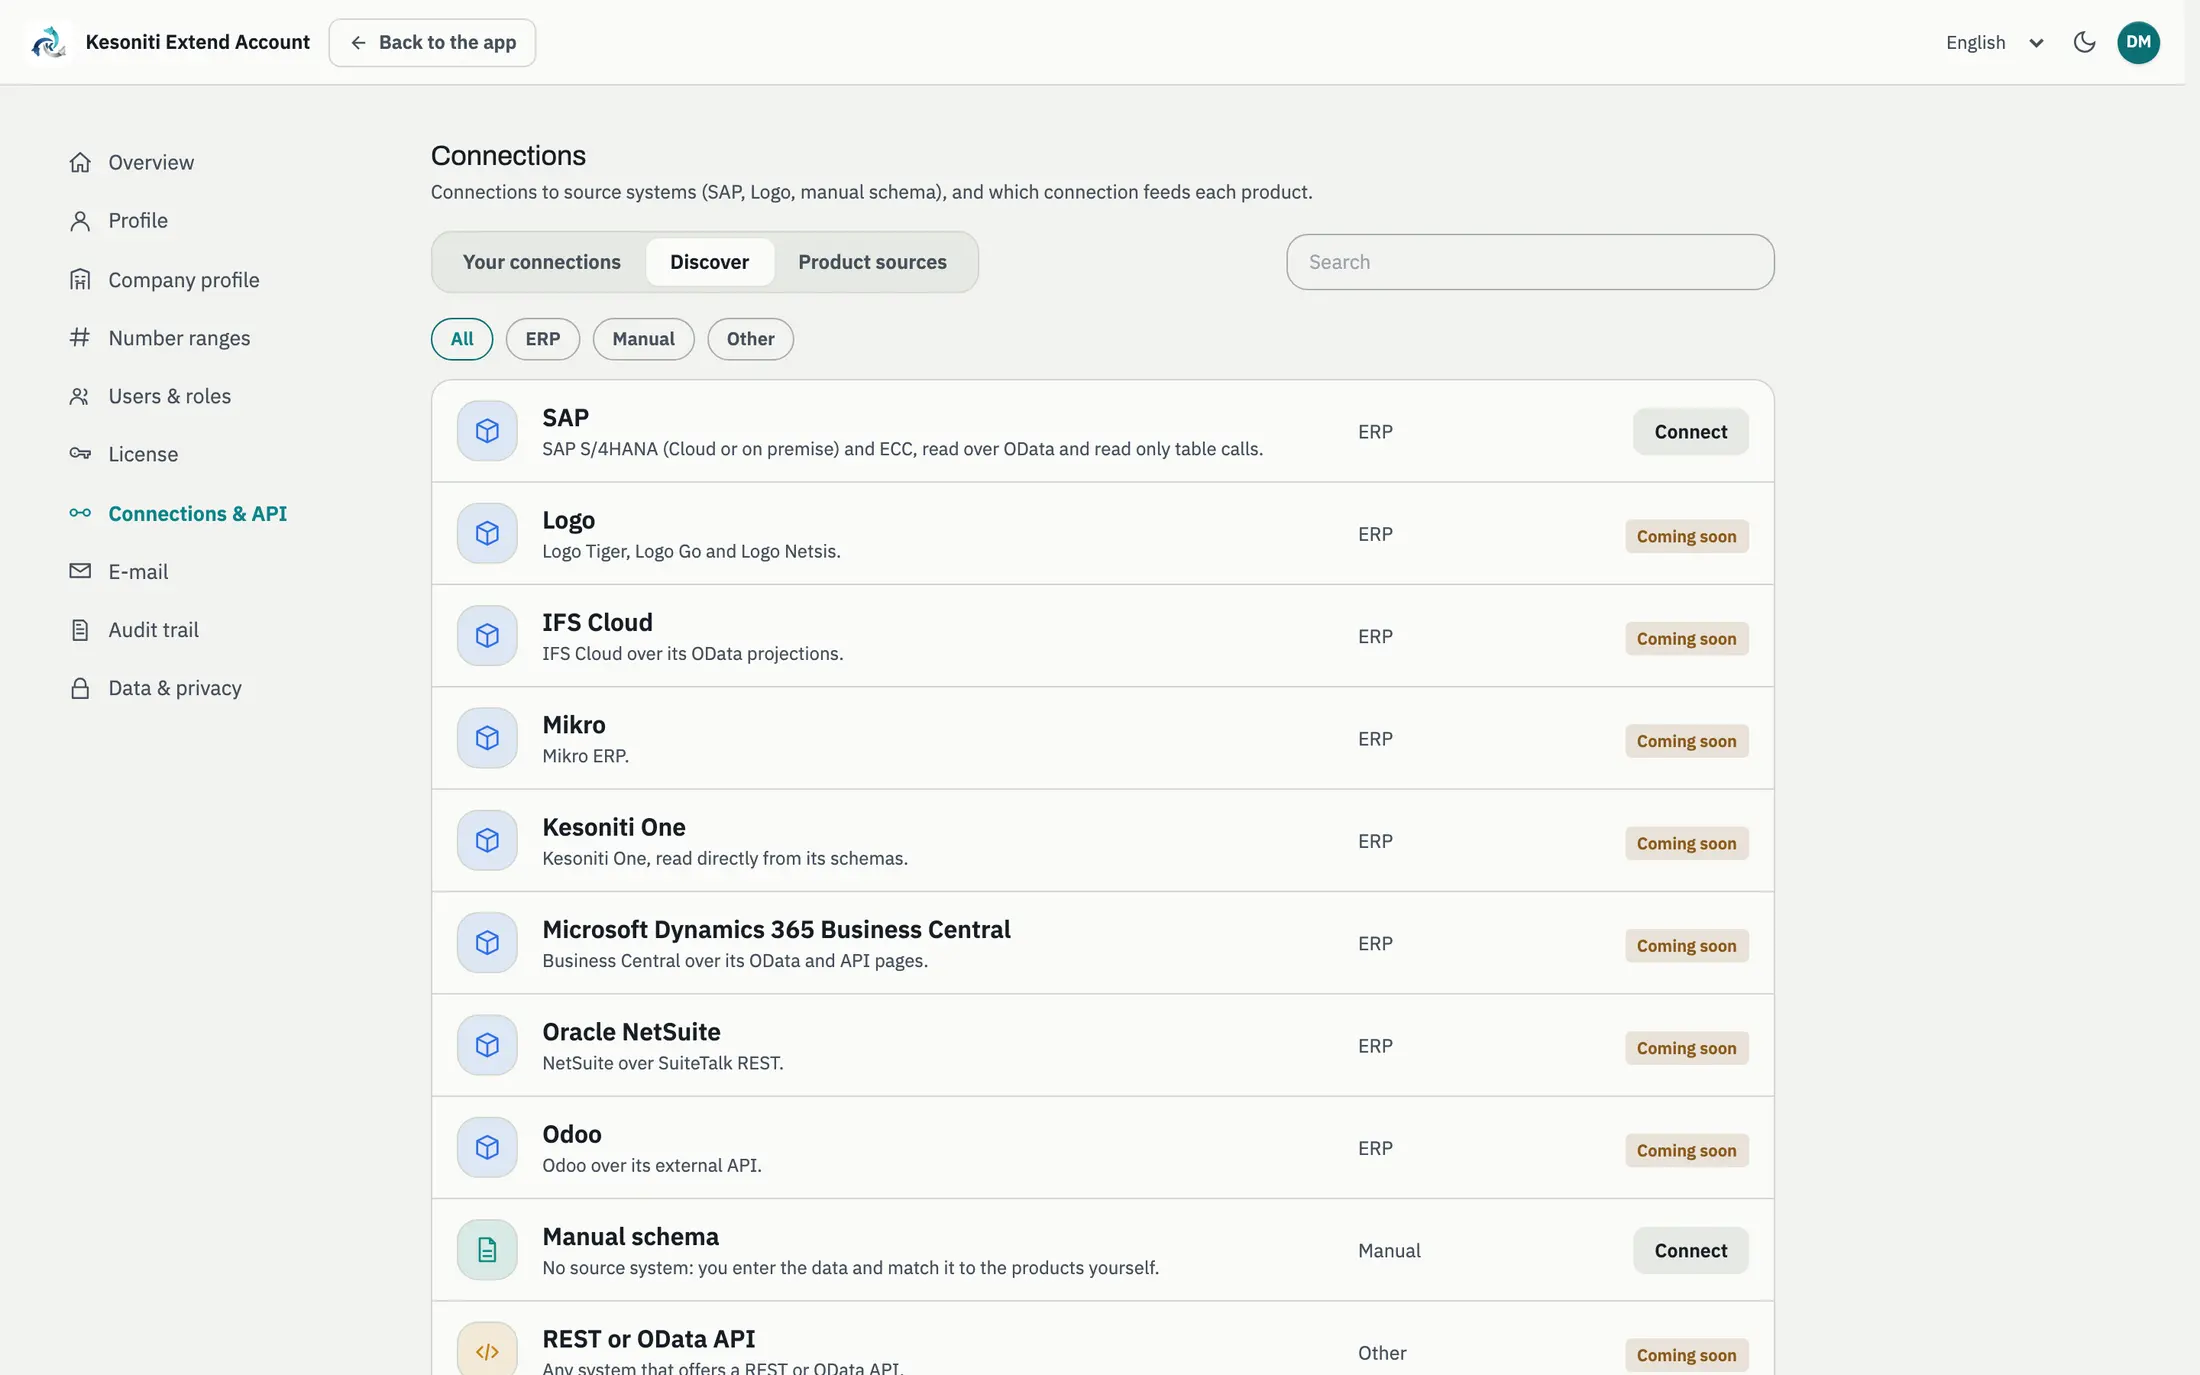2200x1375 pixels.
Task: Connect the SAP source system
Action: coord(1691,432)
